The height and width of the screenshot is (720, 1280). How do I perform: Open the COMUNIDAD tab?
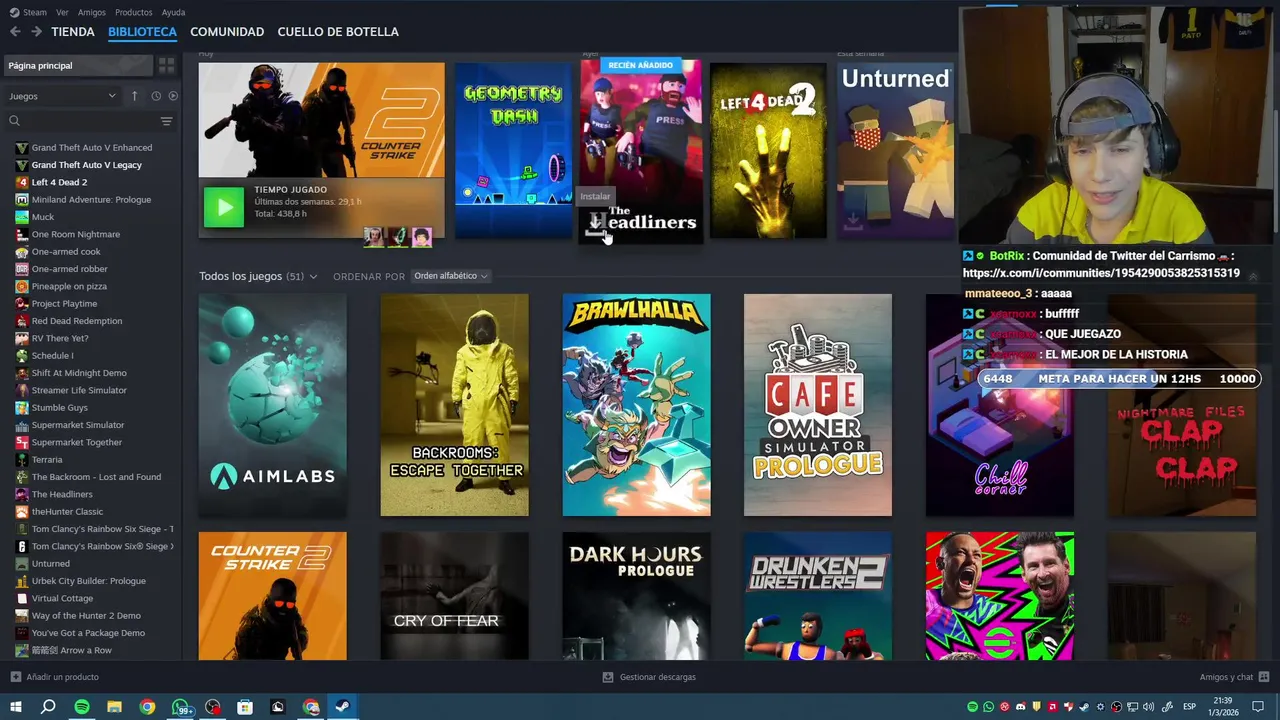(227, 32)
